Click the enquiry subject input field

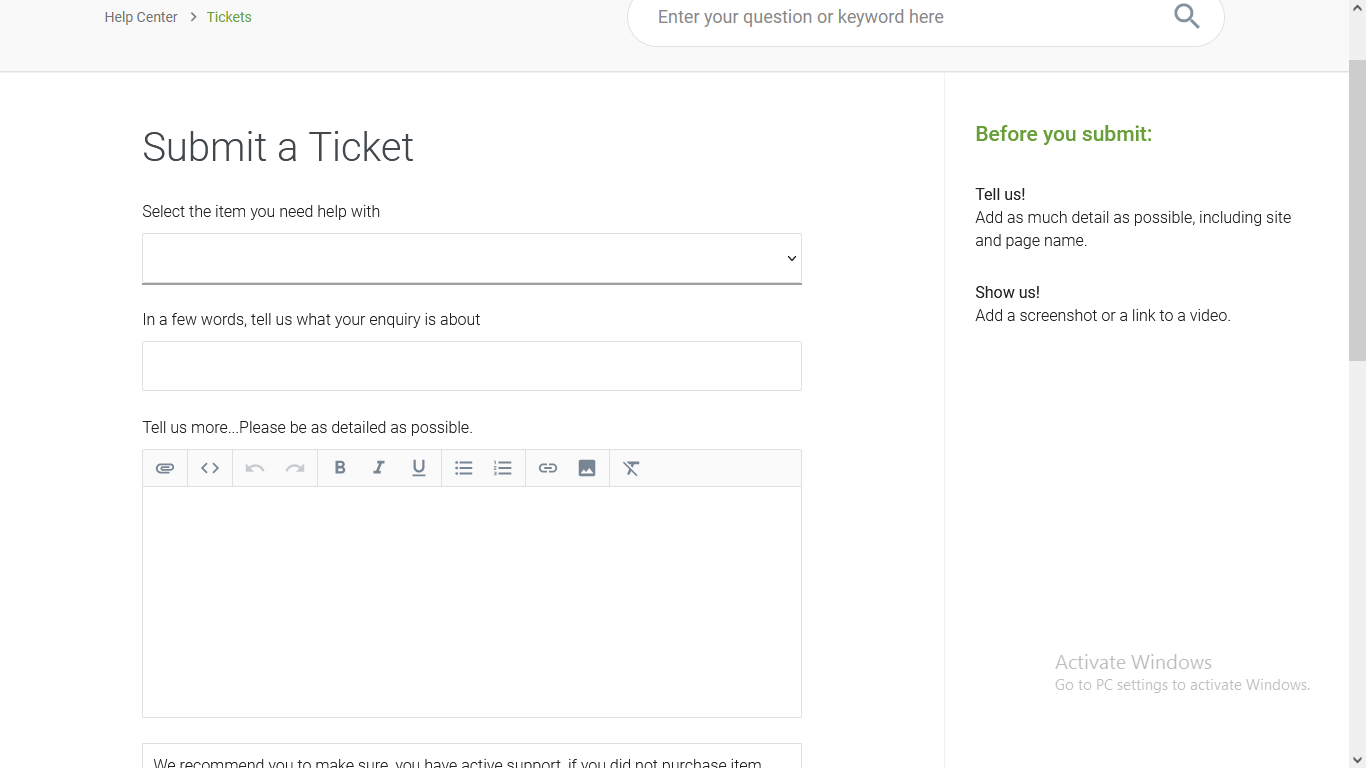click(x=472, y=366)
